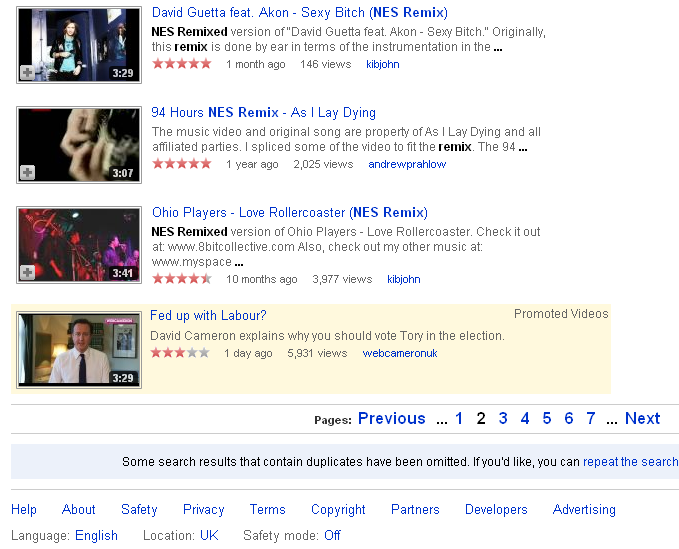Open the 94 Hours NES Remix title link

[263, 113]
